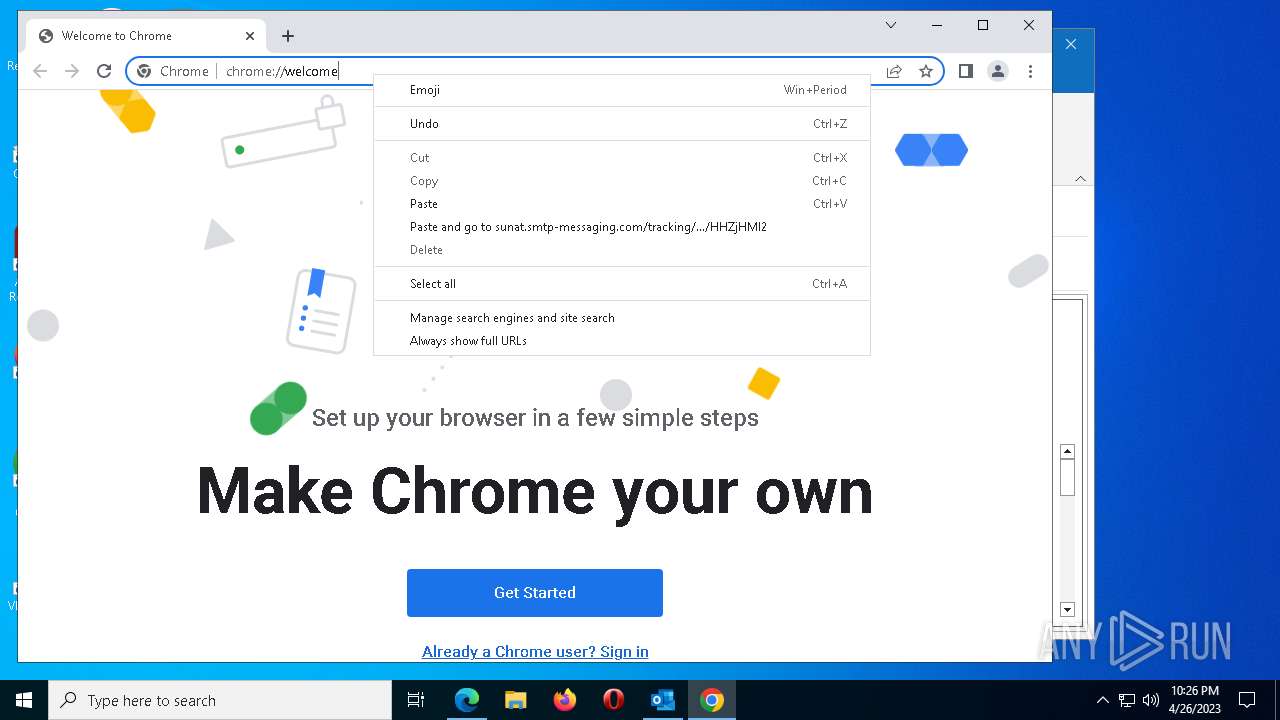Click the background window's scroll-down arrow

pos(1067,609)
